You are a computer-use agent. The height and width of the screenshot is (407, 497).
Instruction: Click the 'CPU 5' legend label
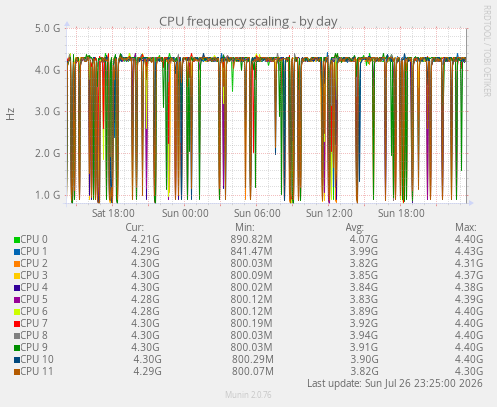(x=34, y=299)
